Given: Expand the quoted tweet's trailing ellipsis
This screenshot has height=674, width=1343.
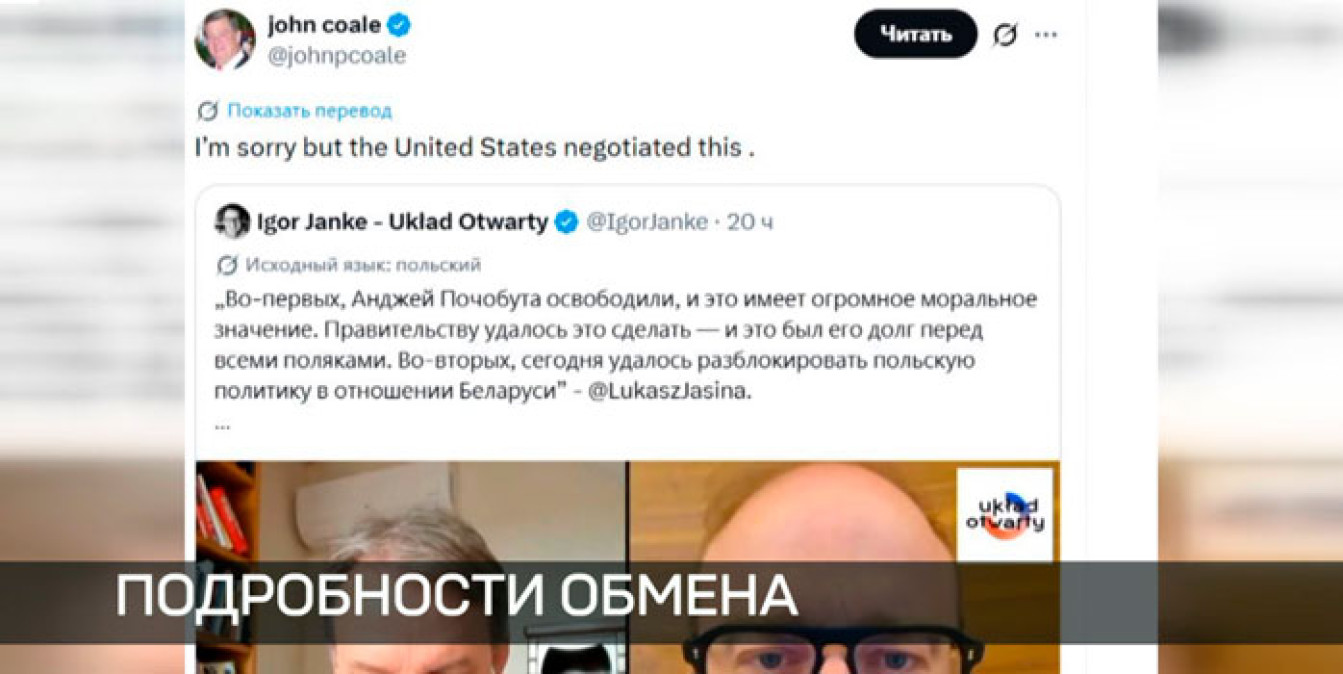Looking at the screenshot, I should (222, 424).
